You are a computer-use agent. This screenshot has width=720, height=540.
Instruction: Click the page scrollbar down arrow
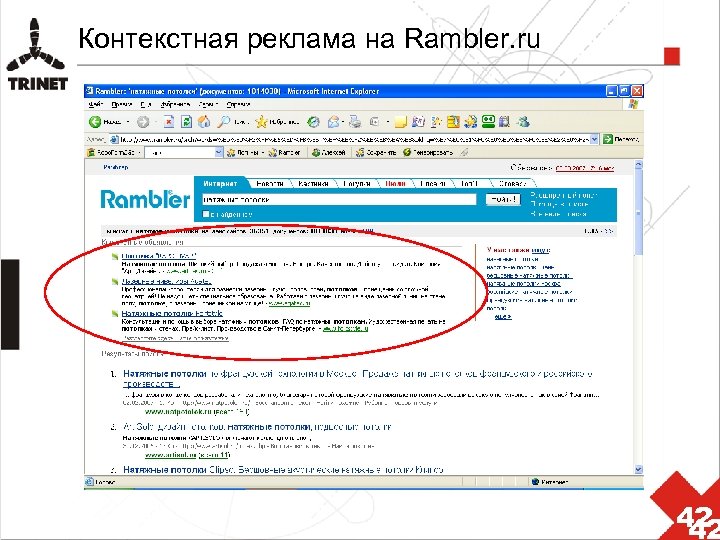tap(638, 469)
